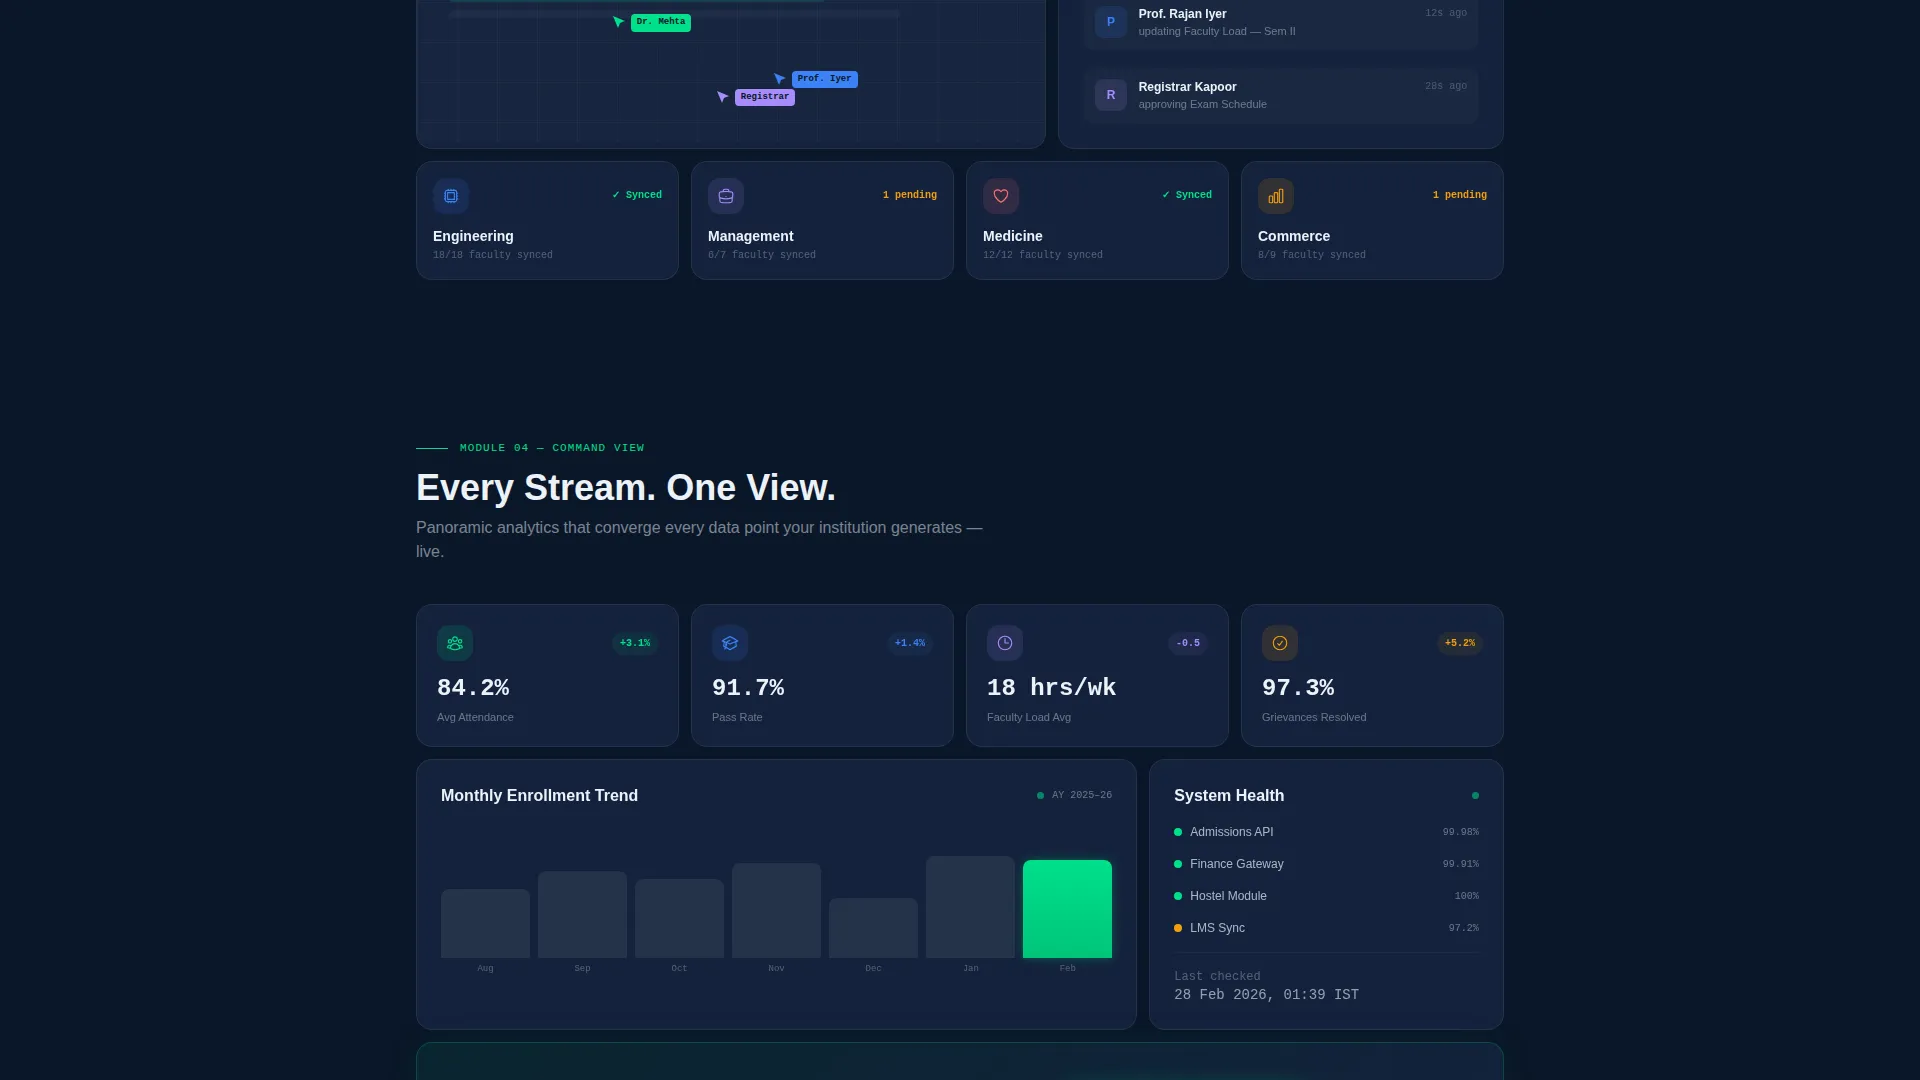
Task: Click the MODULE 04 — COMMAND VIEW label
Action: click(552, 448)
